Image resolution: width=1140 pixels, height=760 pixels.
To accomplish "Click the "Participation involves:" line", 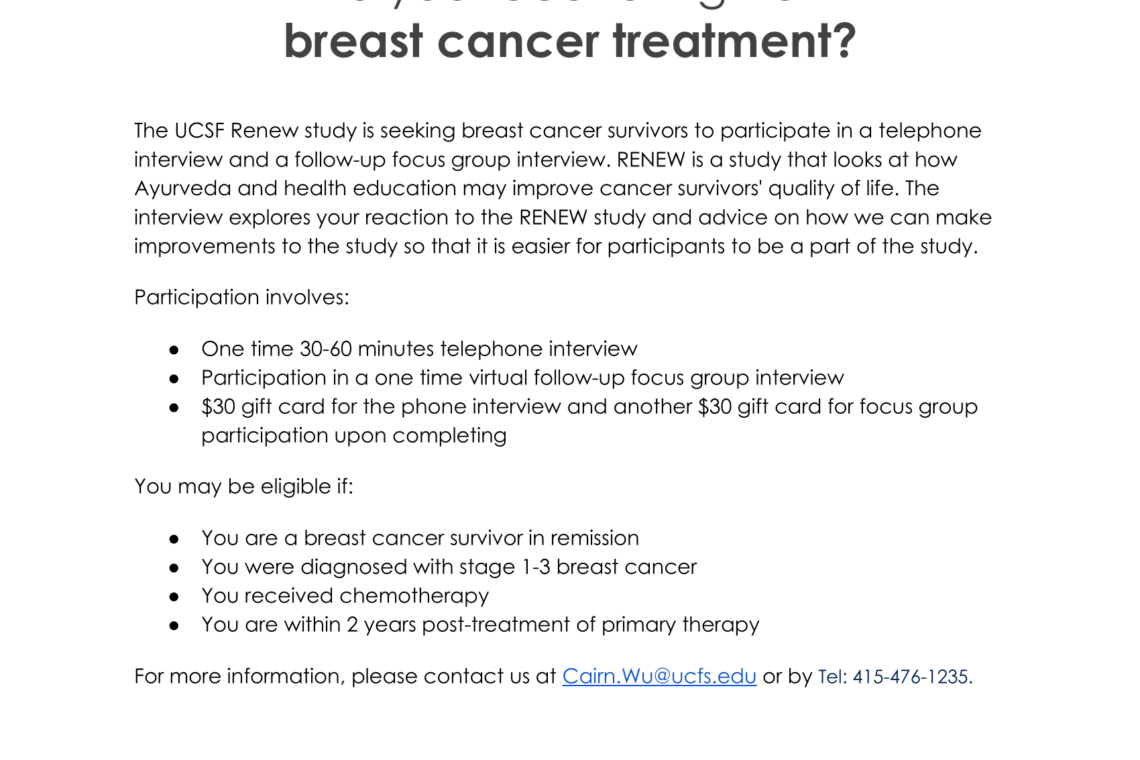I will (x=241, y=297).
